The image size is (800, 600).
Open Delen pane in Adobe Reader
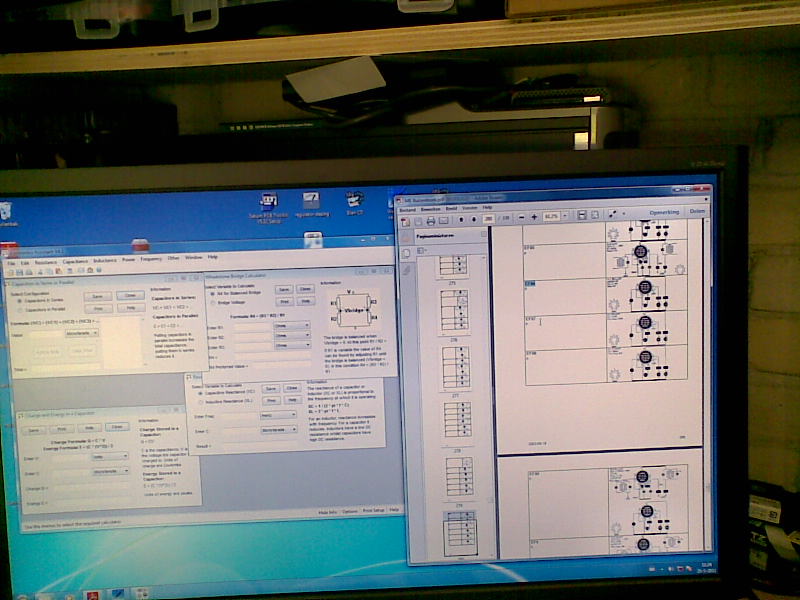(x=696, y=211)
